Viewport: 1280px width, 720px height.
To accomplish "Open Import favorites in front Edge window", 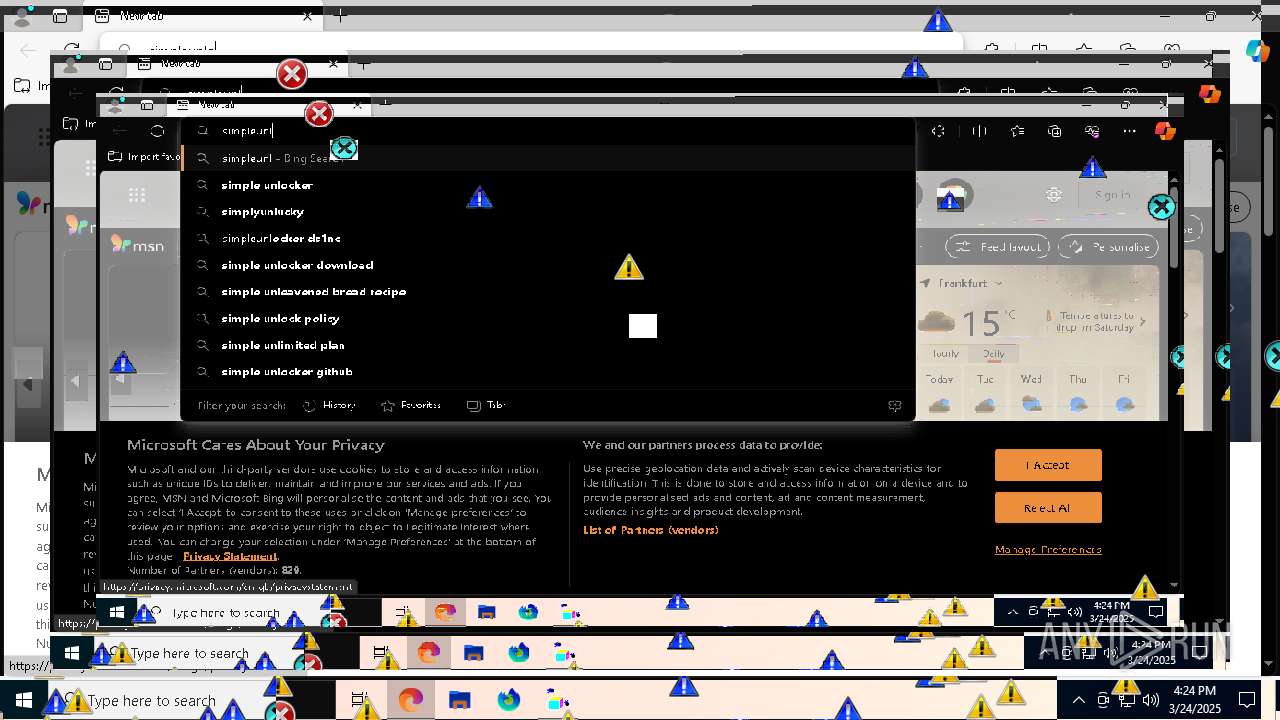I will click(144, 157).
